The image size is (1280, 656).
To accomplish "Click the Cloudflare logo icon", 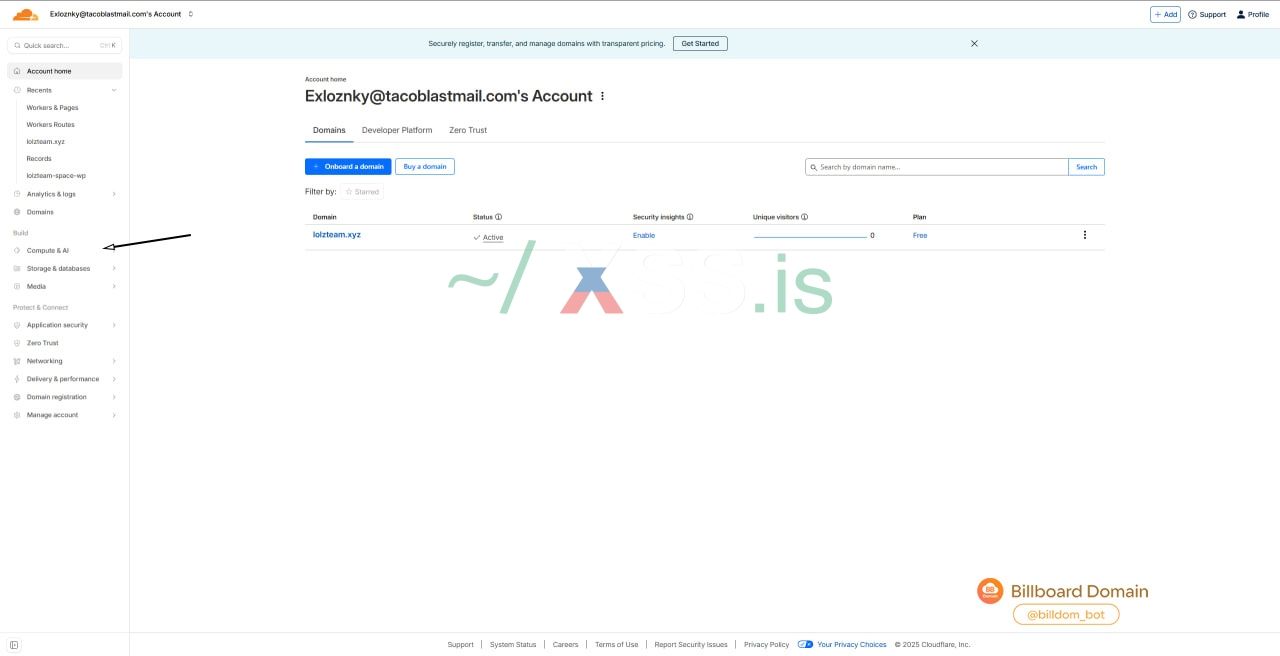I will 25,14.
